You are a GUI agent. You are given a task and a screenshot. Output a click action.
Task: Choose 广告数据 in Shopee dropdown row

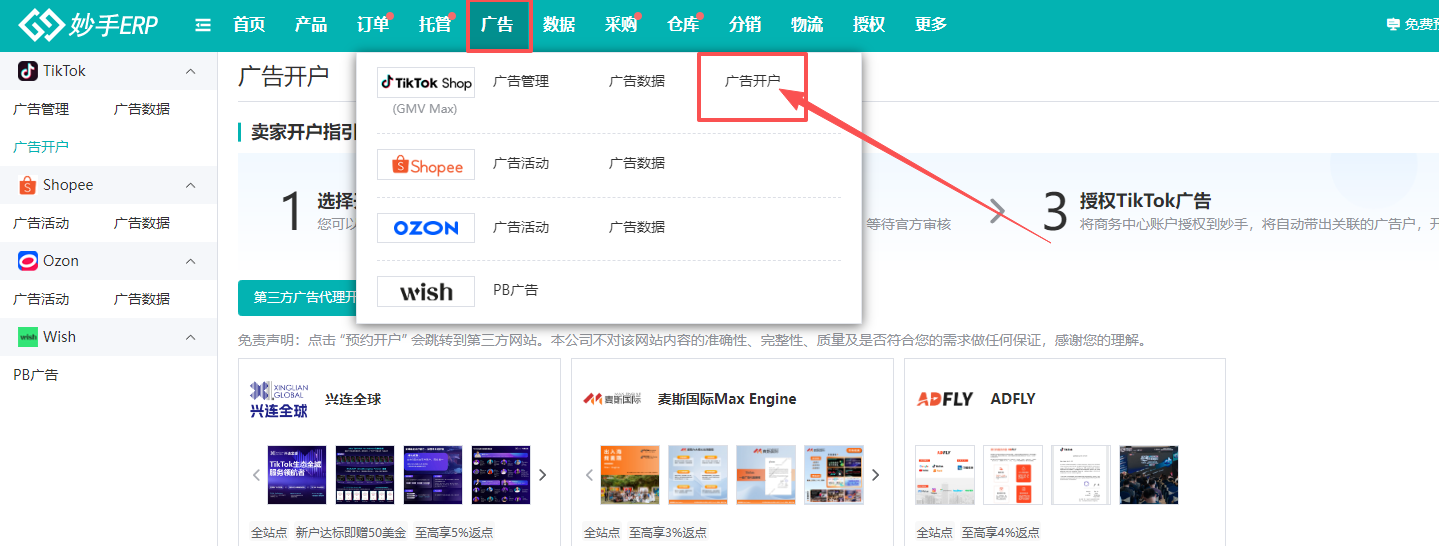[x=637, y=163]
